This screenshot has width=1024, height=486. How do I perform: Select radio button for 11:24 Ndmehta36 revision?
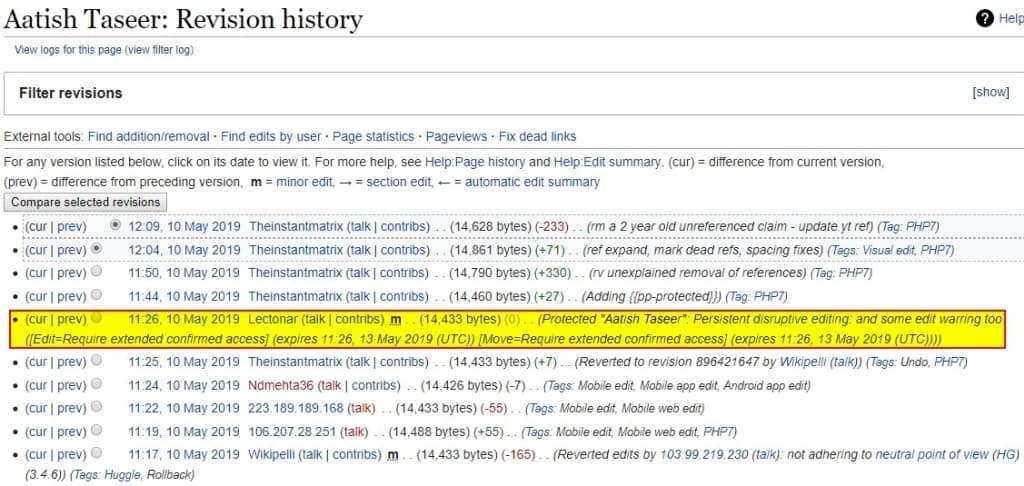96,385
